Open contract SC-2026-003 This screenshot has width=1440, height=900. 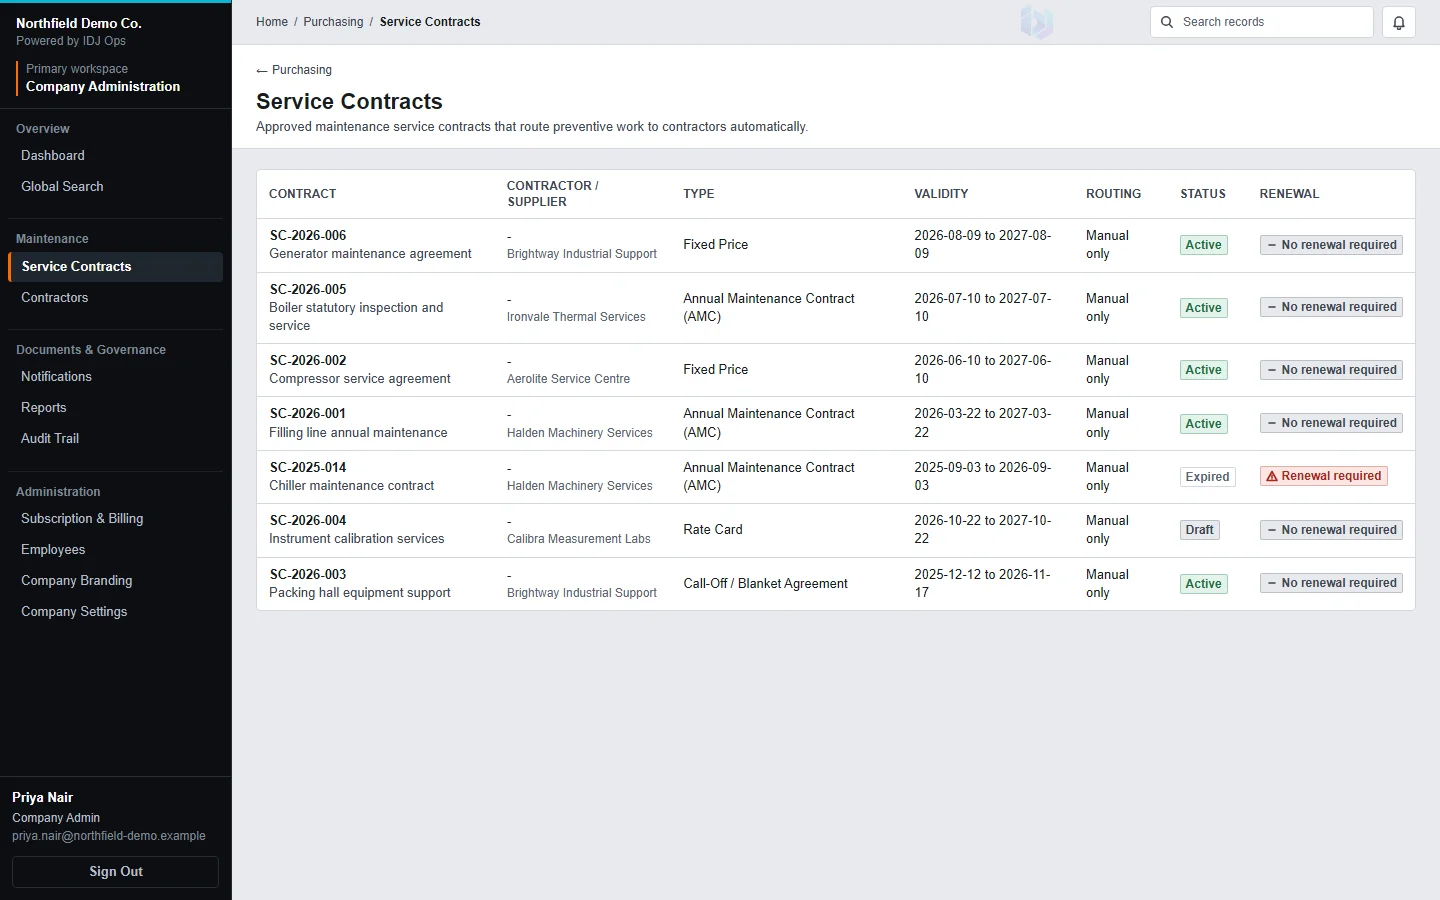pos(308,575)
